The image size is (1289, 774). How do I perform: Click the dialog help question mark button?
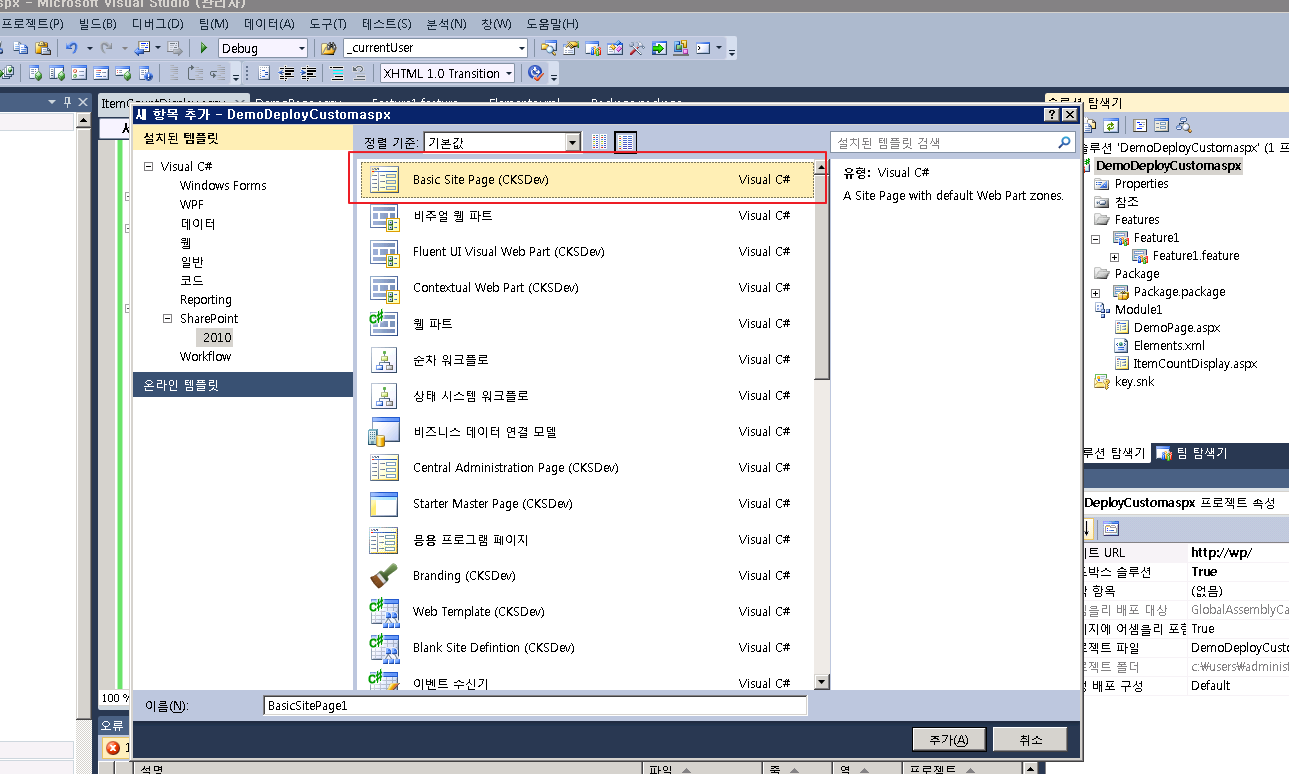click(x=1052, y=115)
